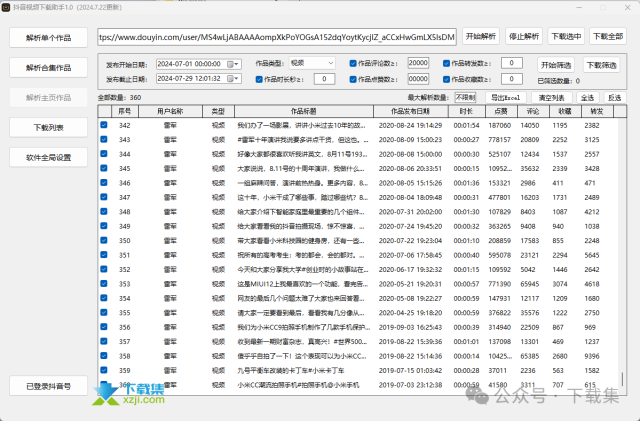Uncheck the checkbox for row 350
Image resolution: width=640 pixels, height=421 pixels.
point(104,240)
